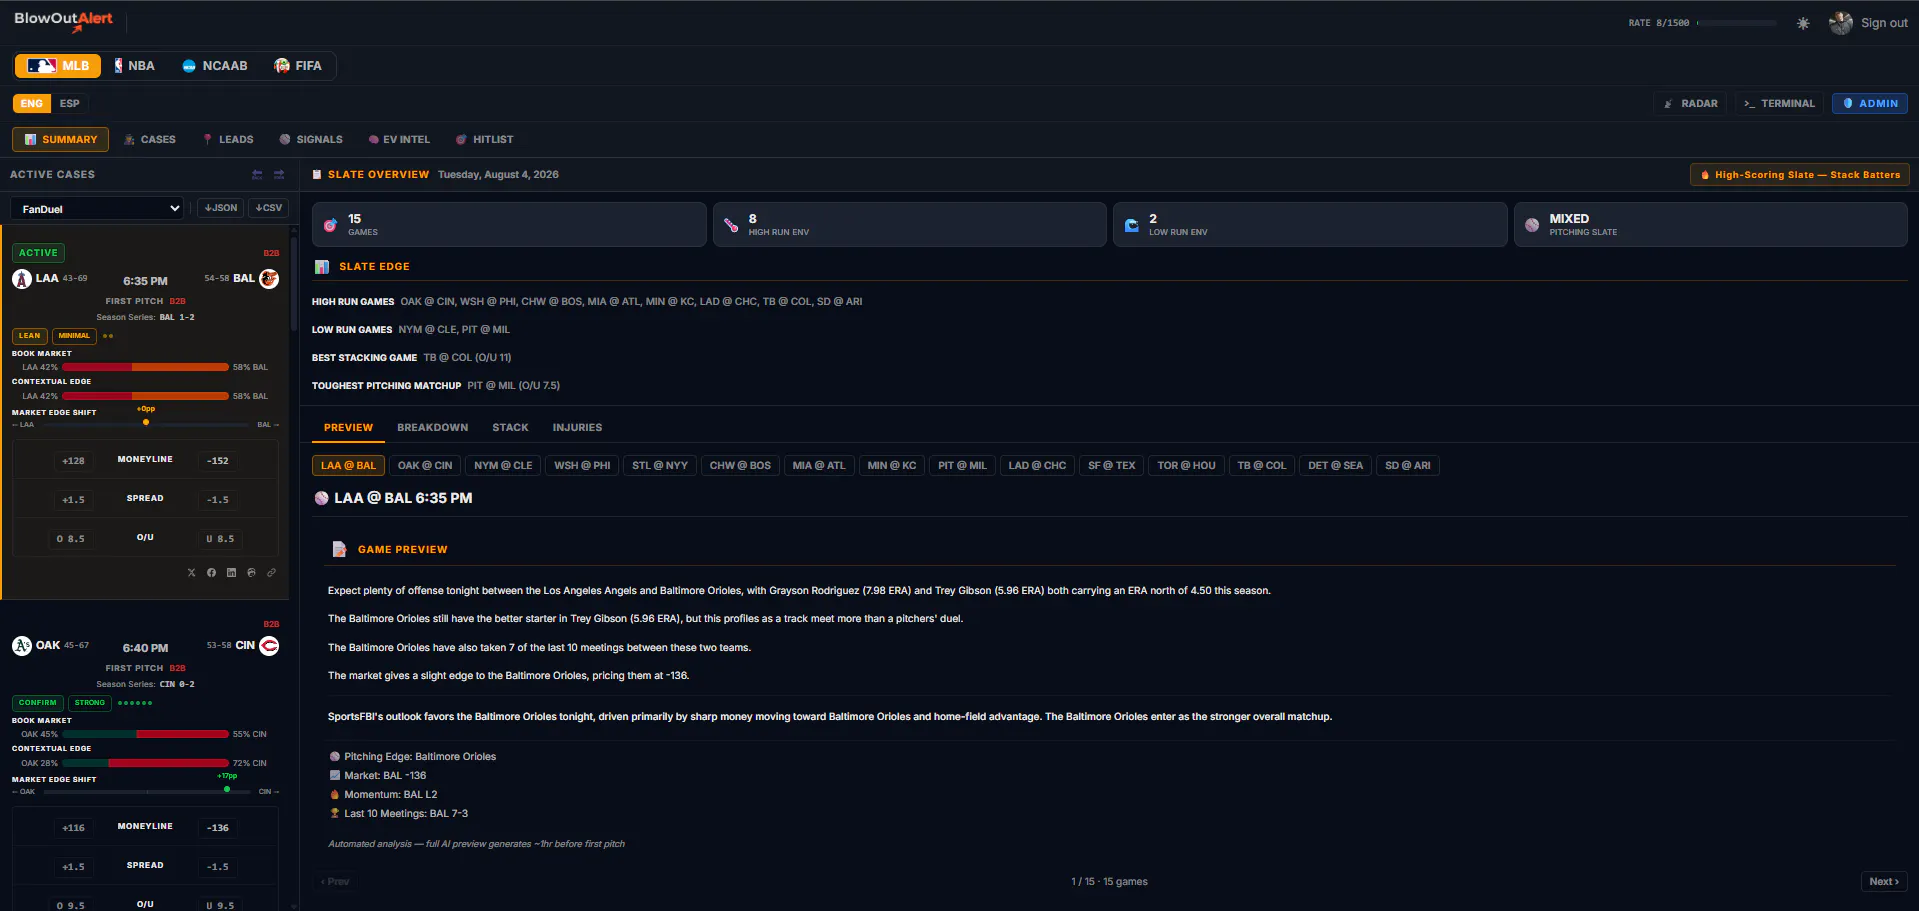
Task: Click the High-Scoring Slate alert badge
Action: coord(1800,175)
